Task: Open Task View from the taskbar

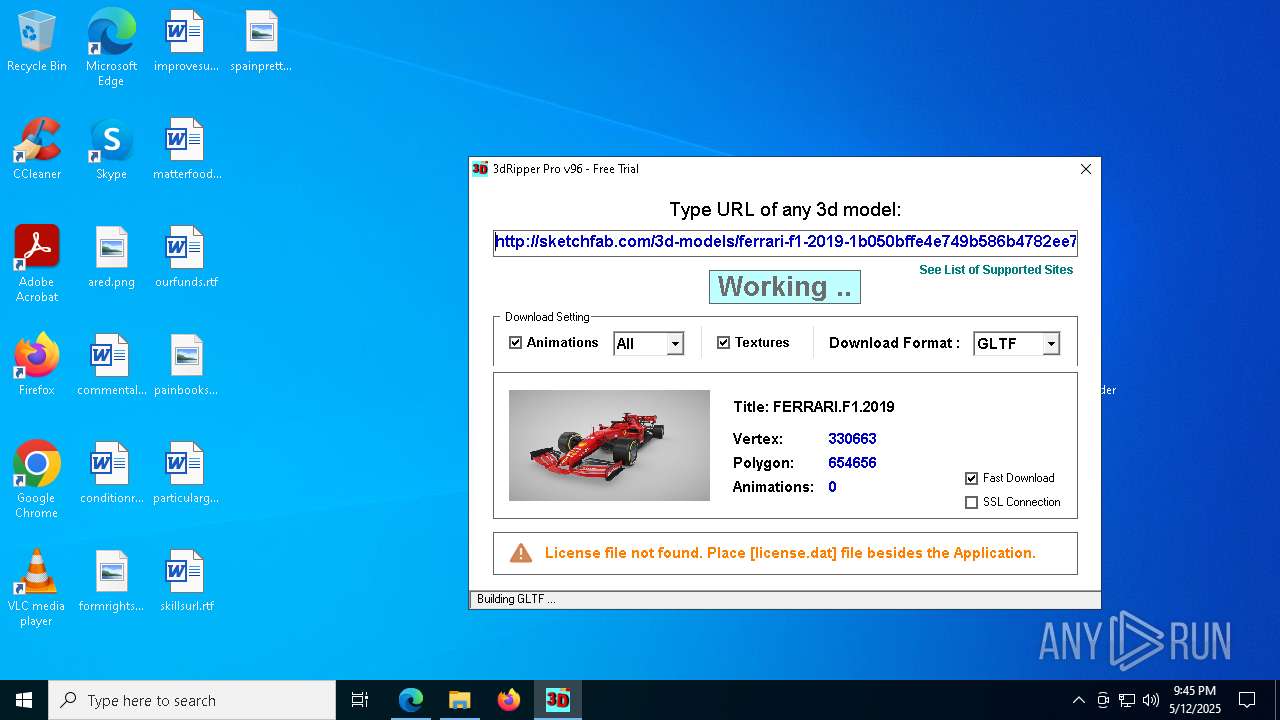Action: point(360,700)
